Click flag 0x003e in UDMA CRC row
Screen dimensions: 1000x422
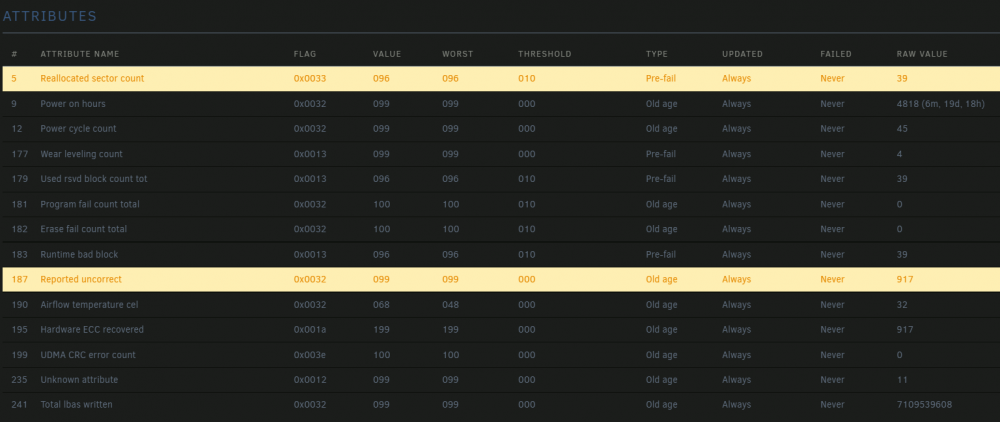point(310,354)
